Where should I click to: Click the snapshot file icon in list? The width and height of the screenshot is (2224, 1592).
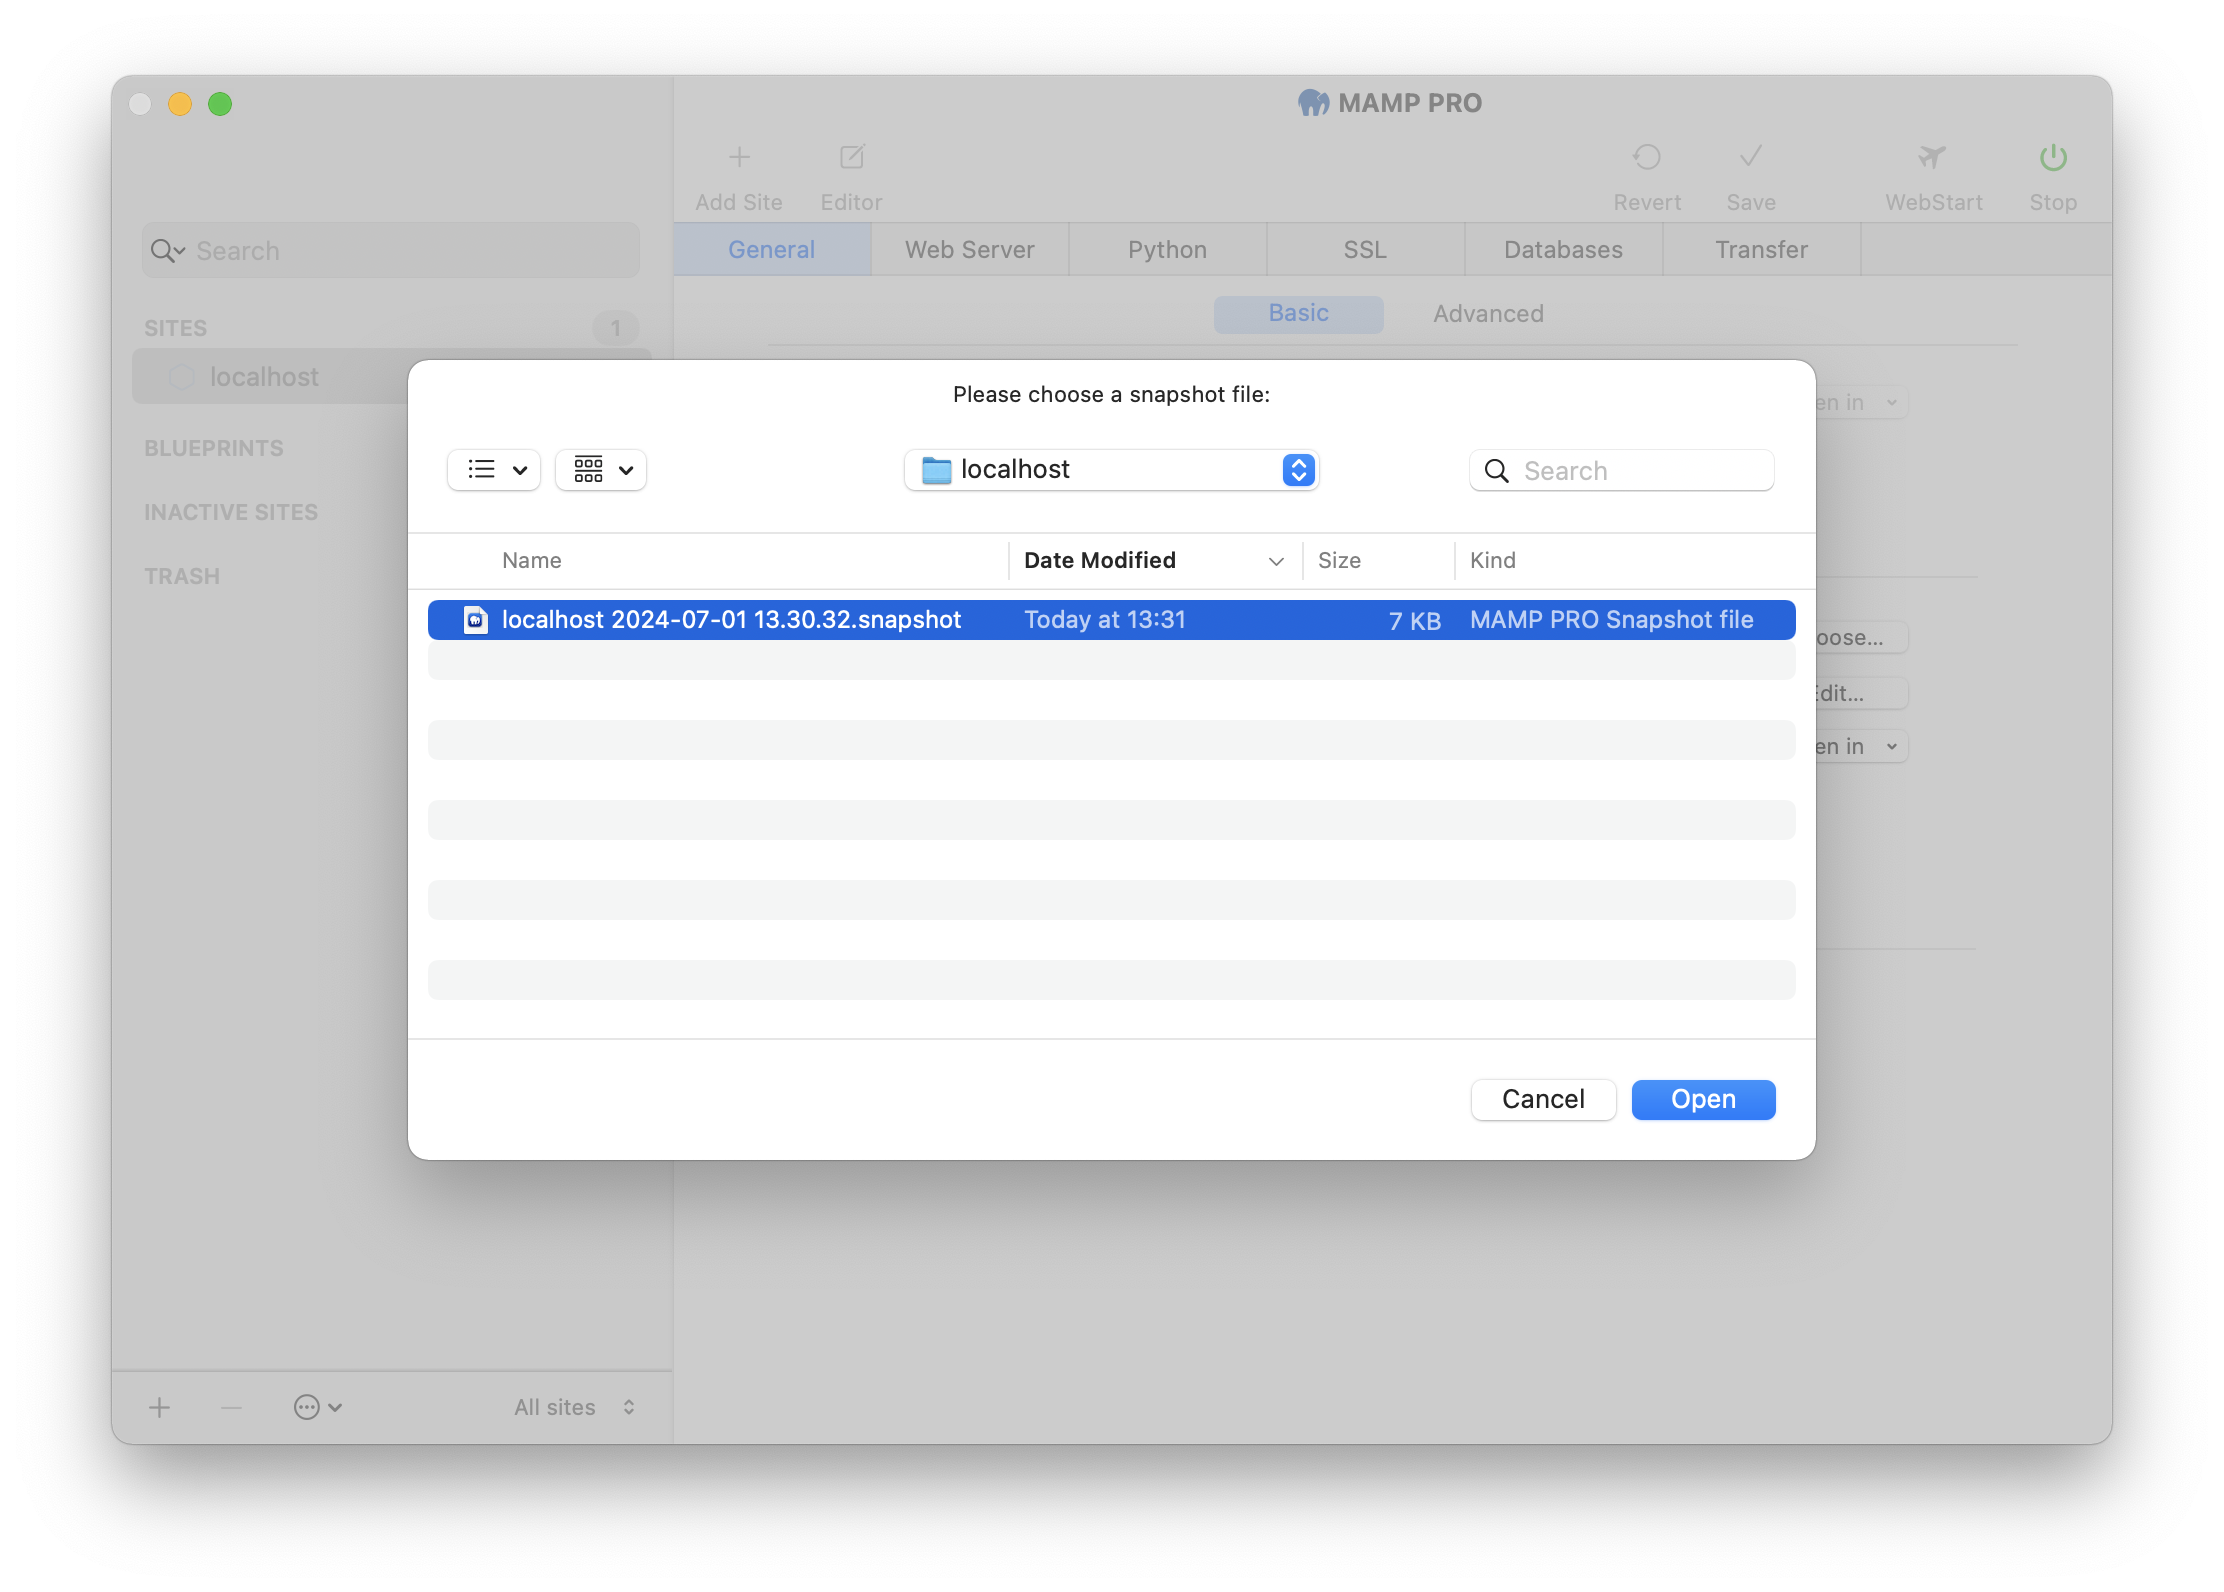[x=476, y=620]
